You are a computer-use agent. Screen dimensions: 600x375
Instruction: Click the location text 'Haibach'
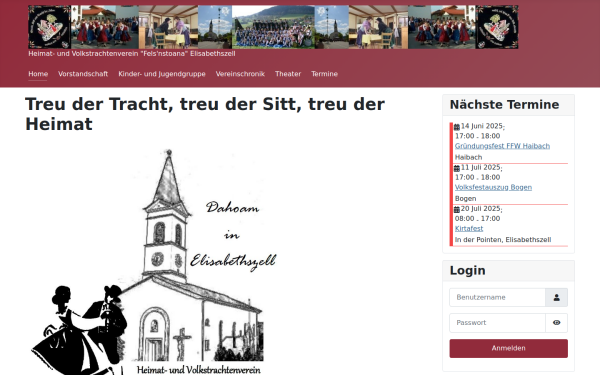tap(468, 157)
